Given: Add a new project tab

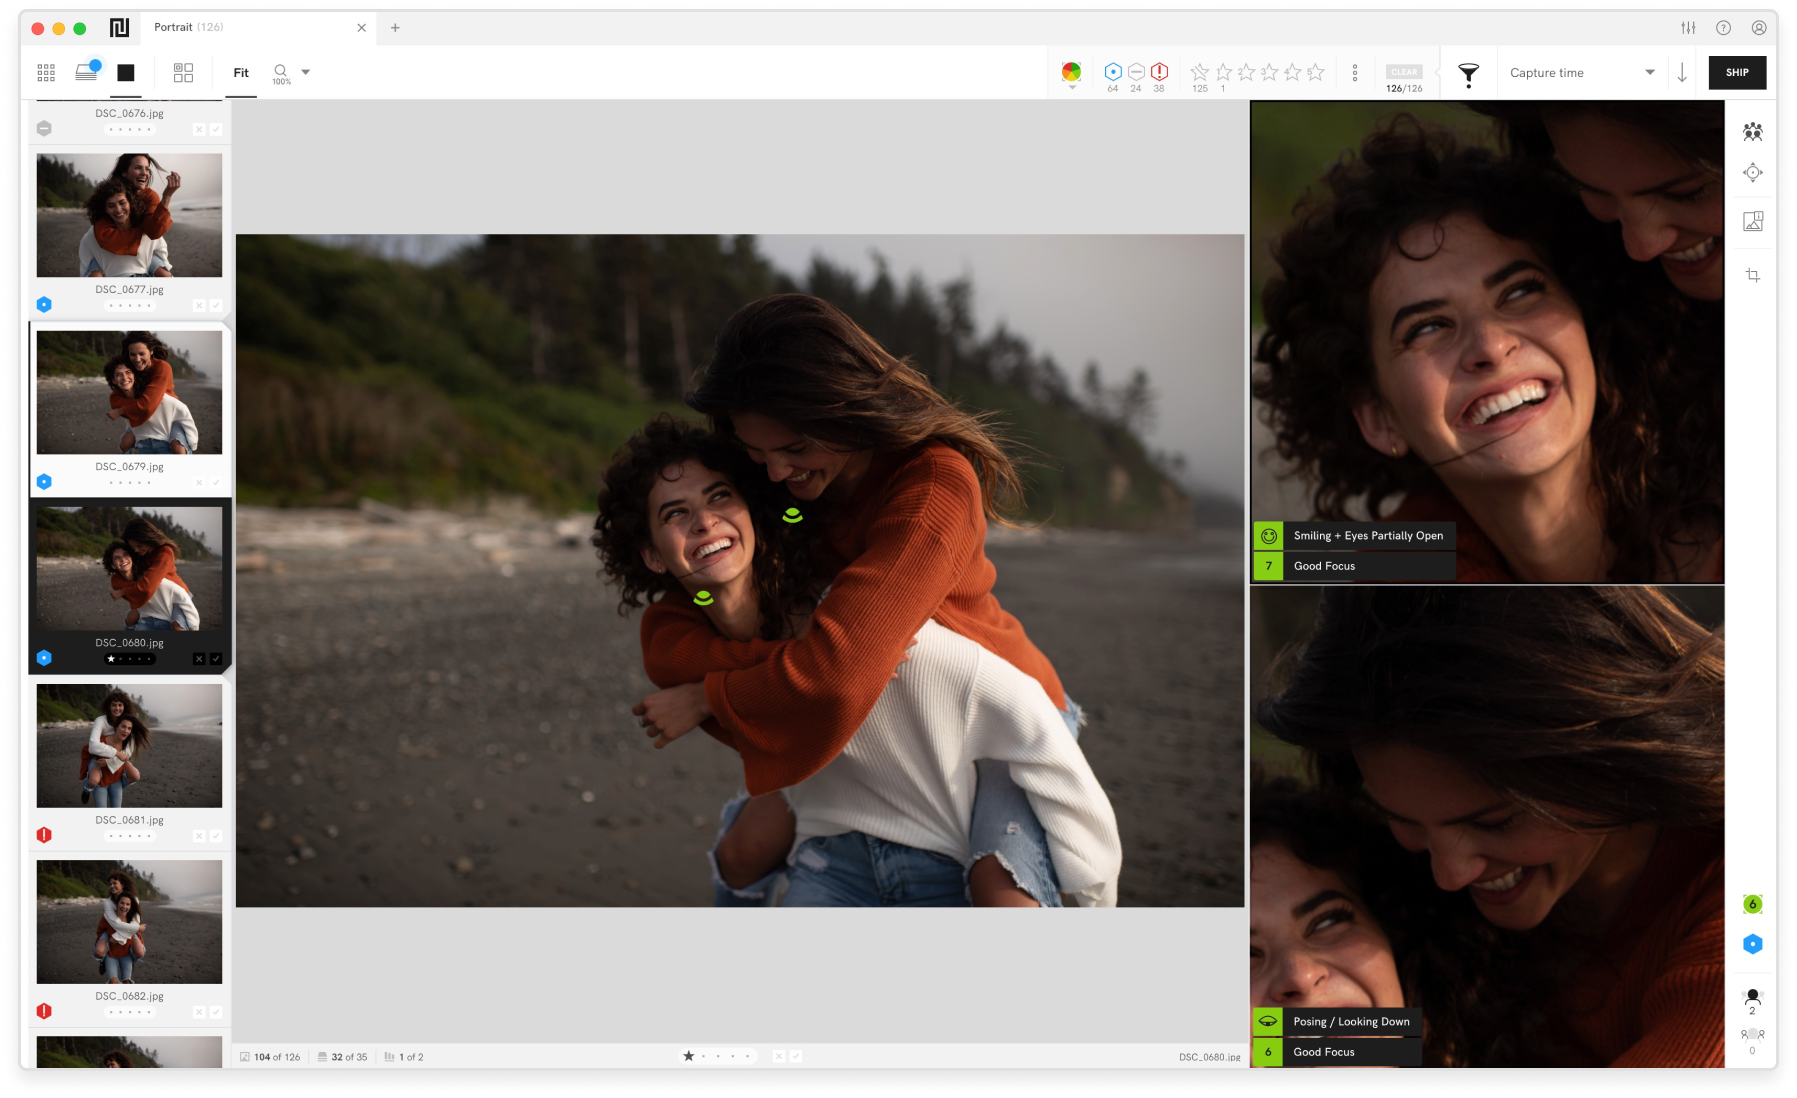Looking at the screenshot, I should (x=395, y=28).
